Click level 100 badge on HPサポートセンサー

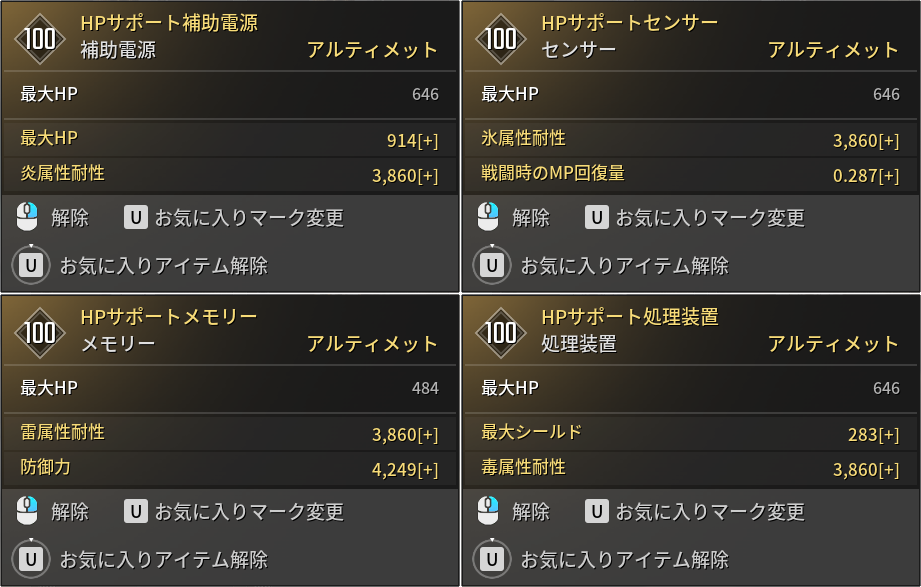click(x=501, y=39)
